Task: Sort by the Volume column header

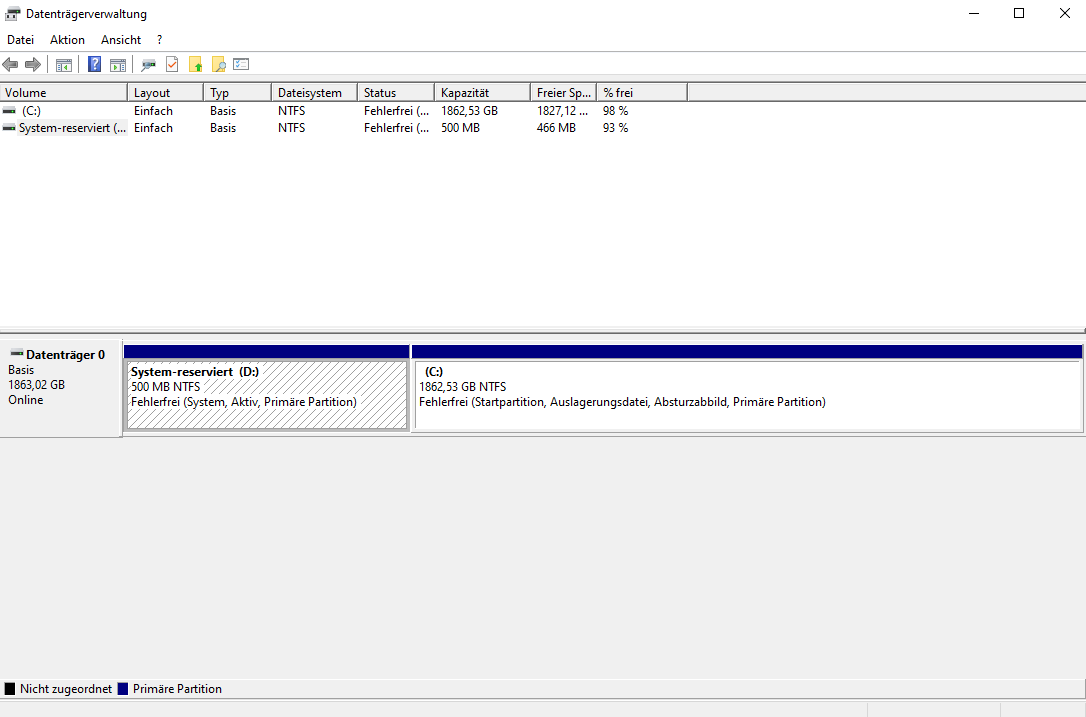Action: tap(64, 93)
